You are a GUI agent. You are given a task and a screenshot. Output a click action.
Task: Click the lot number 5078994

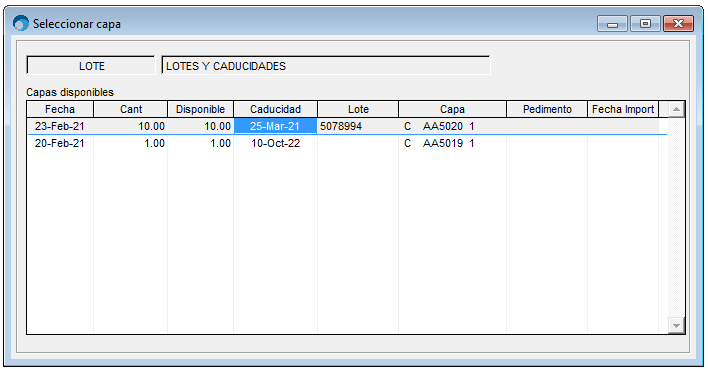tap(341, 126)
